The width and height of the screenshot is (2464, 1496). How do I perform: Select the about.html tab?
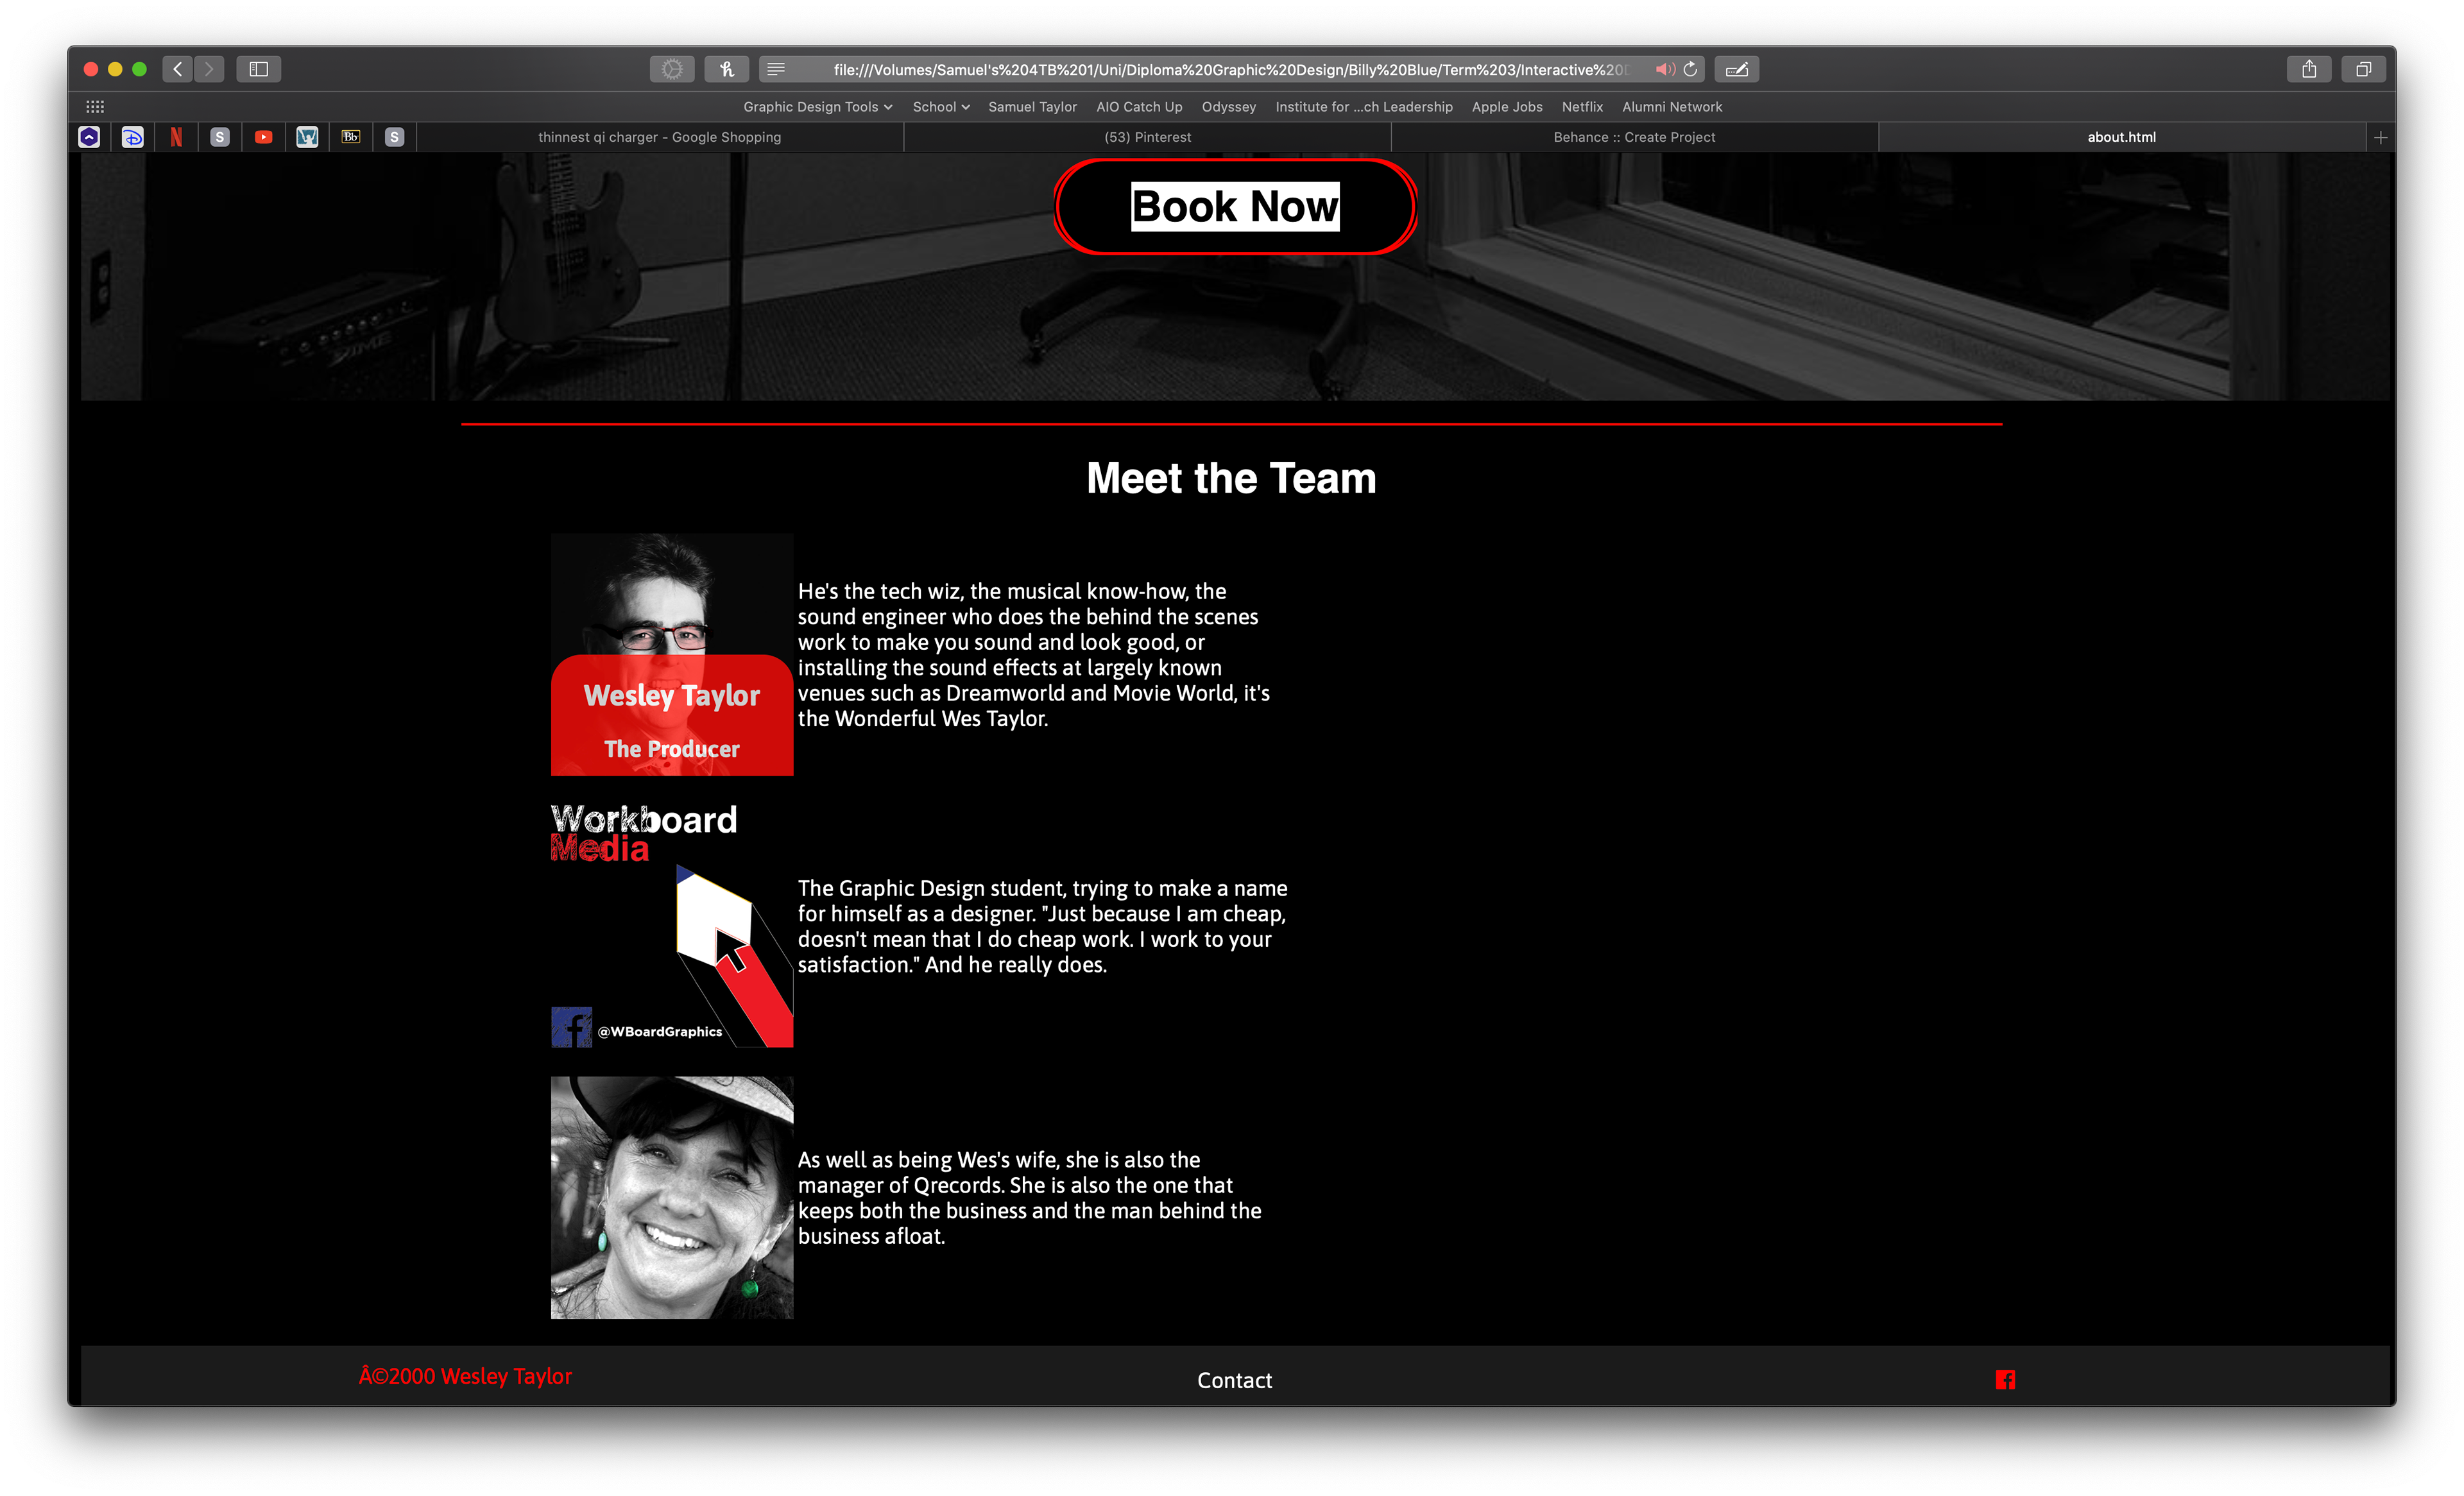(2121, 137)
